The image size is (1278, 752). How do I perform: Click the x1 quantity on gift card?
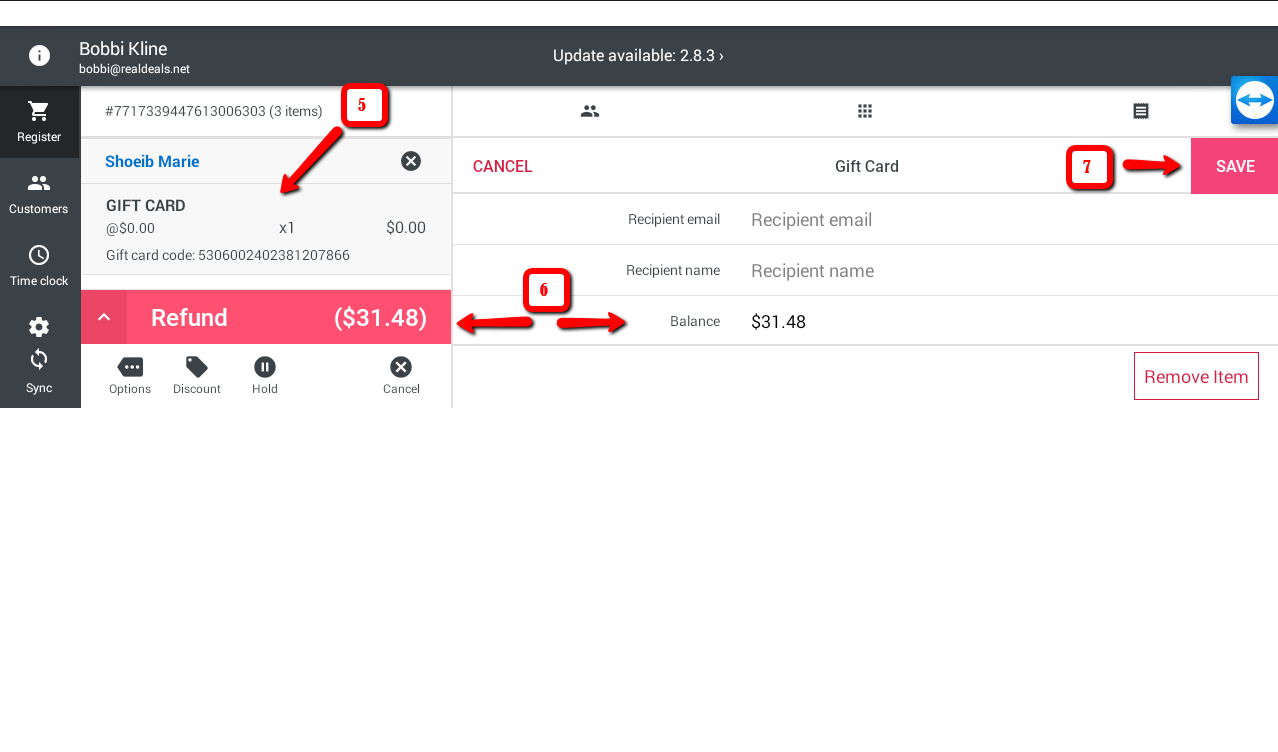(x=287, y=228)
